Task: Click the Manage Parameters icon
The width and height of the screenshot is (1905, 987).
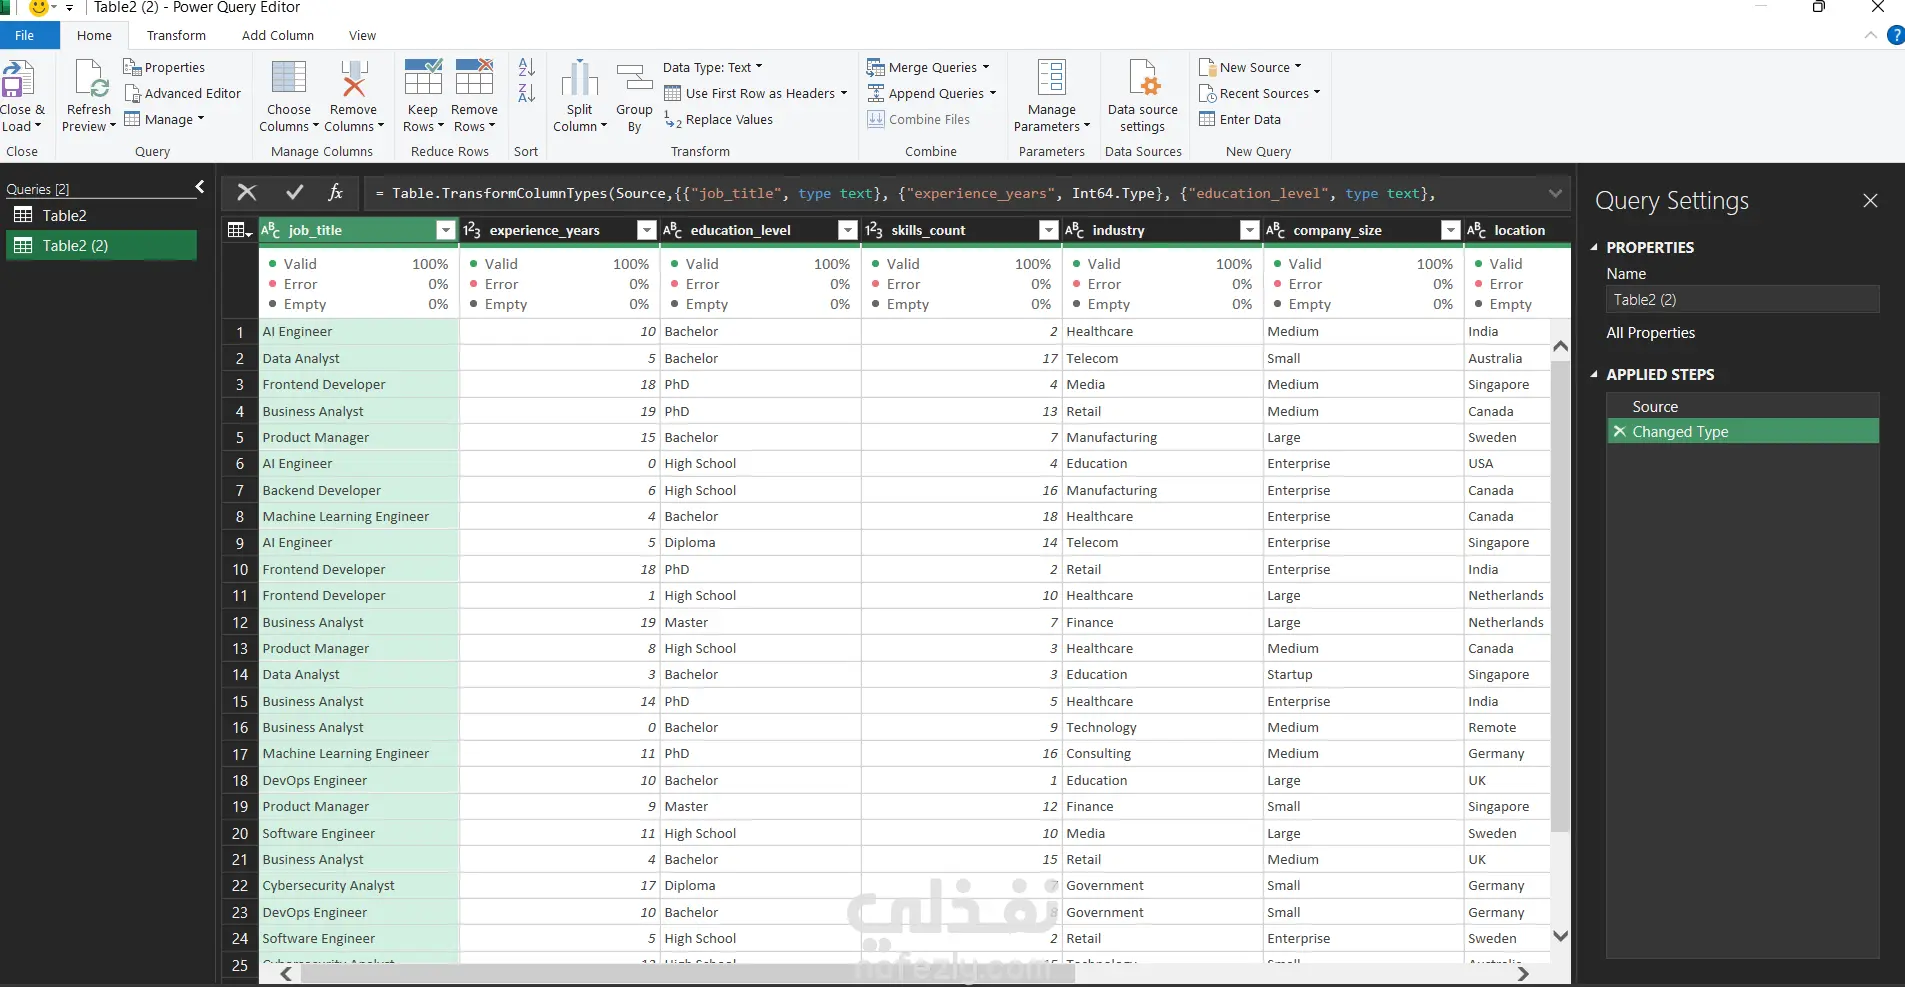Action: pos(1052,78)
